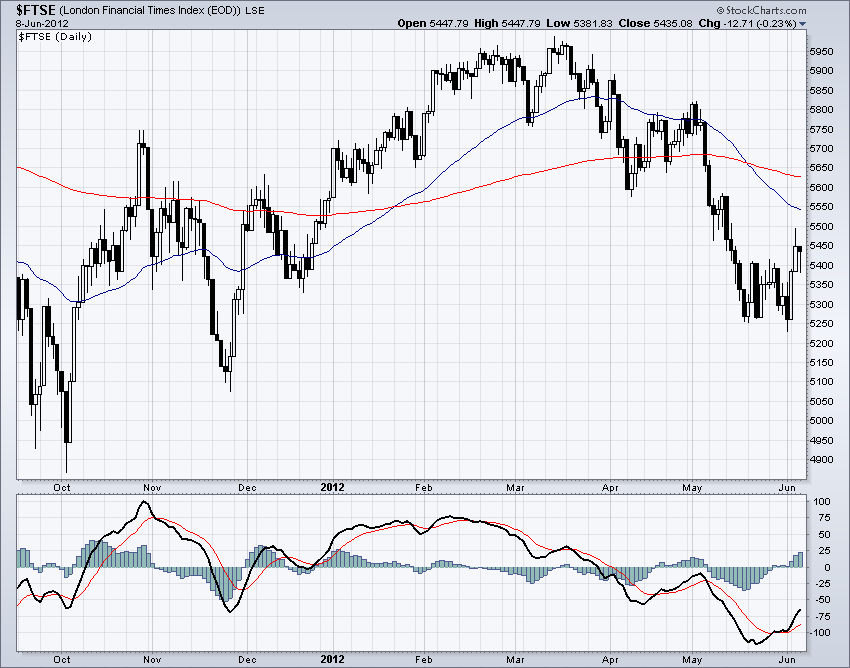Click the 5650 price axis label
The width and height of the screenshot is (850, 668).
click(x=821, y=168)
